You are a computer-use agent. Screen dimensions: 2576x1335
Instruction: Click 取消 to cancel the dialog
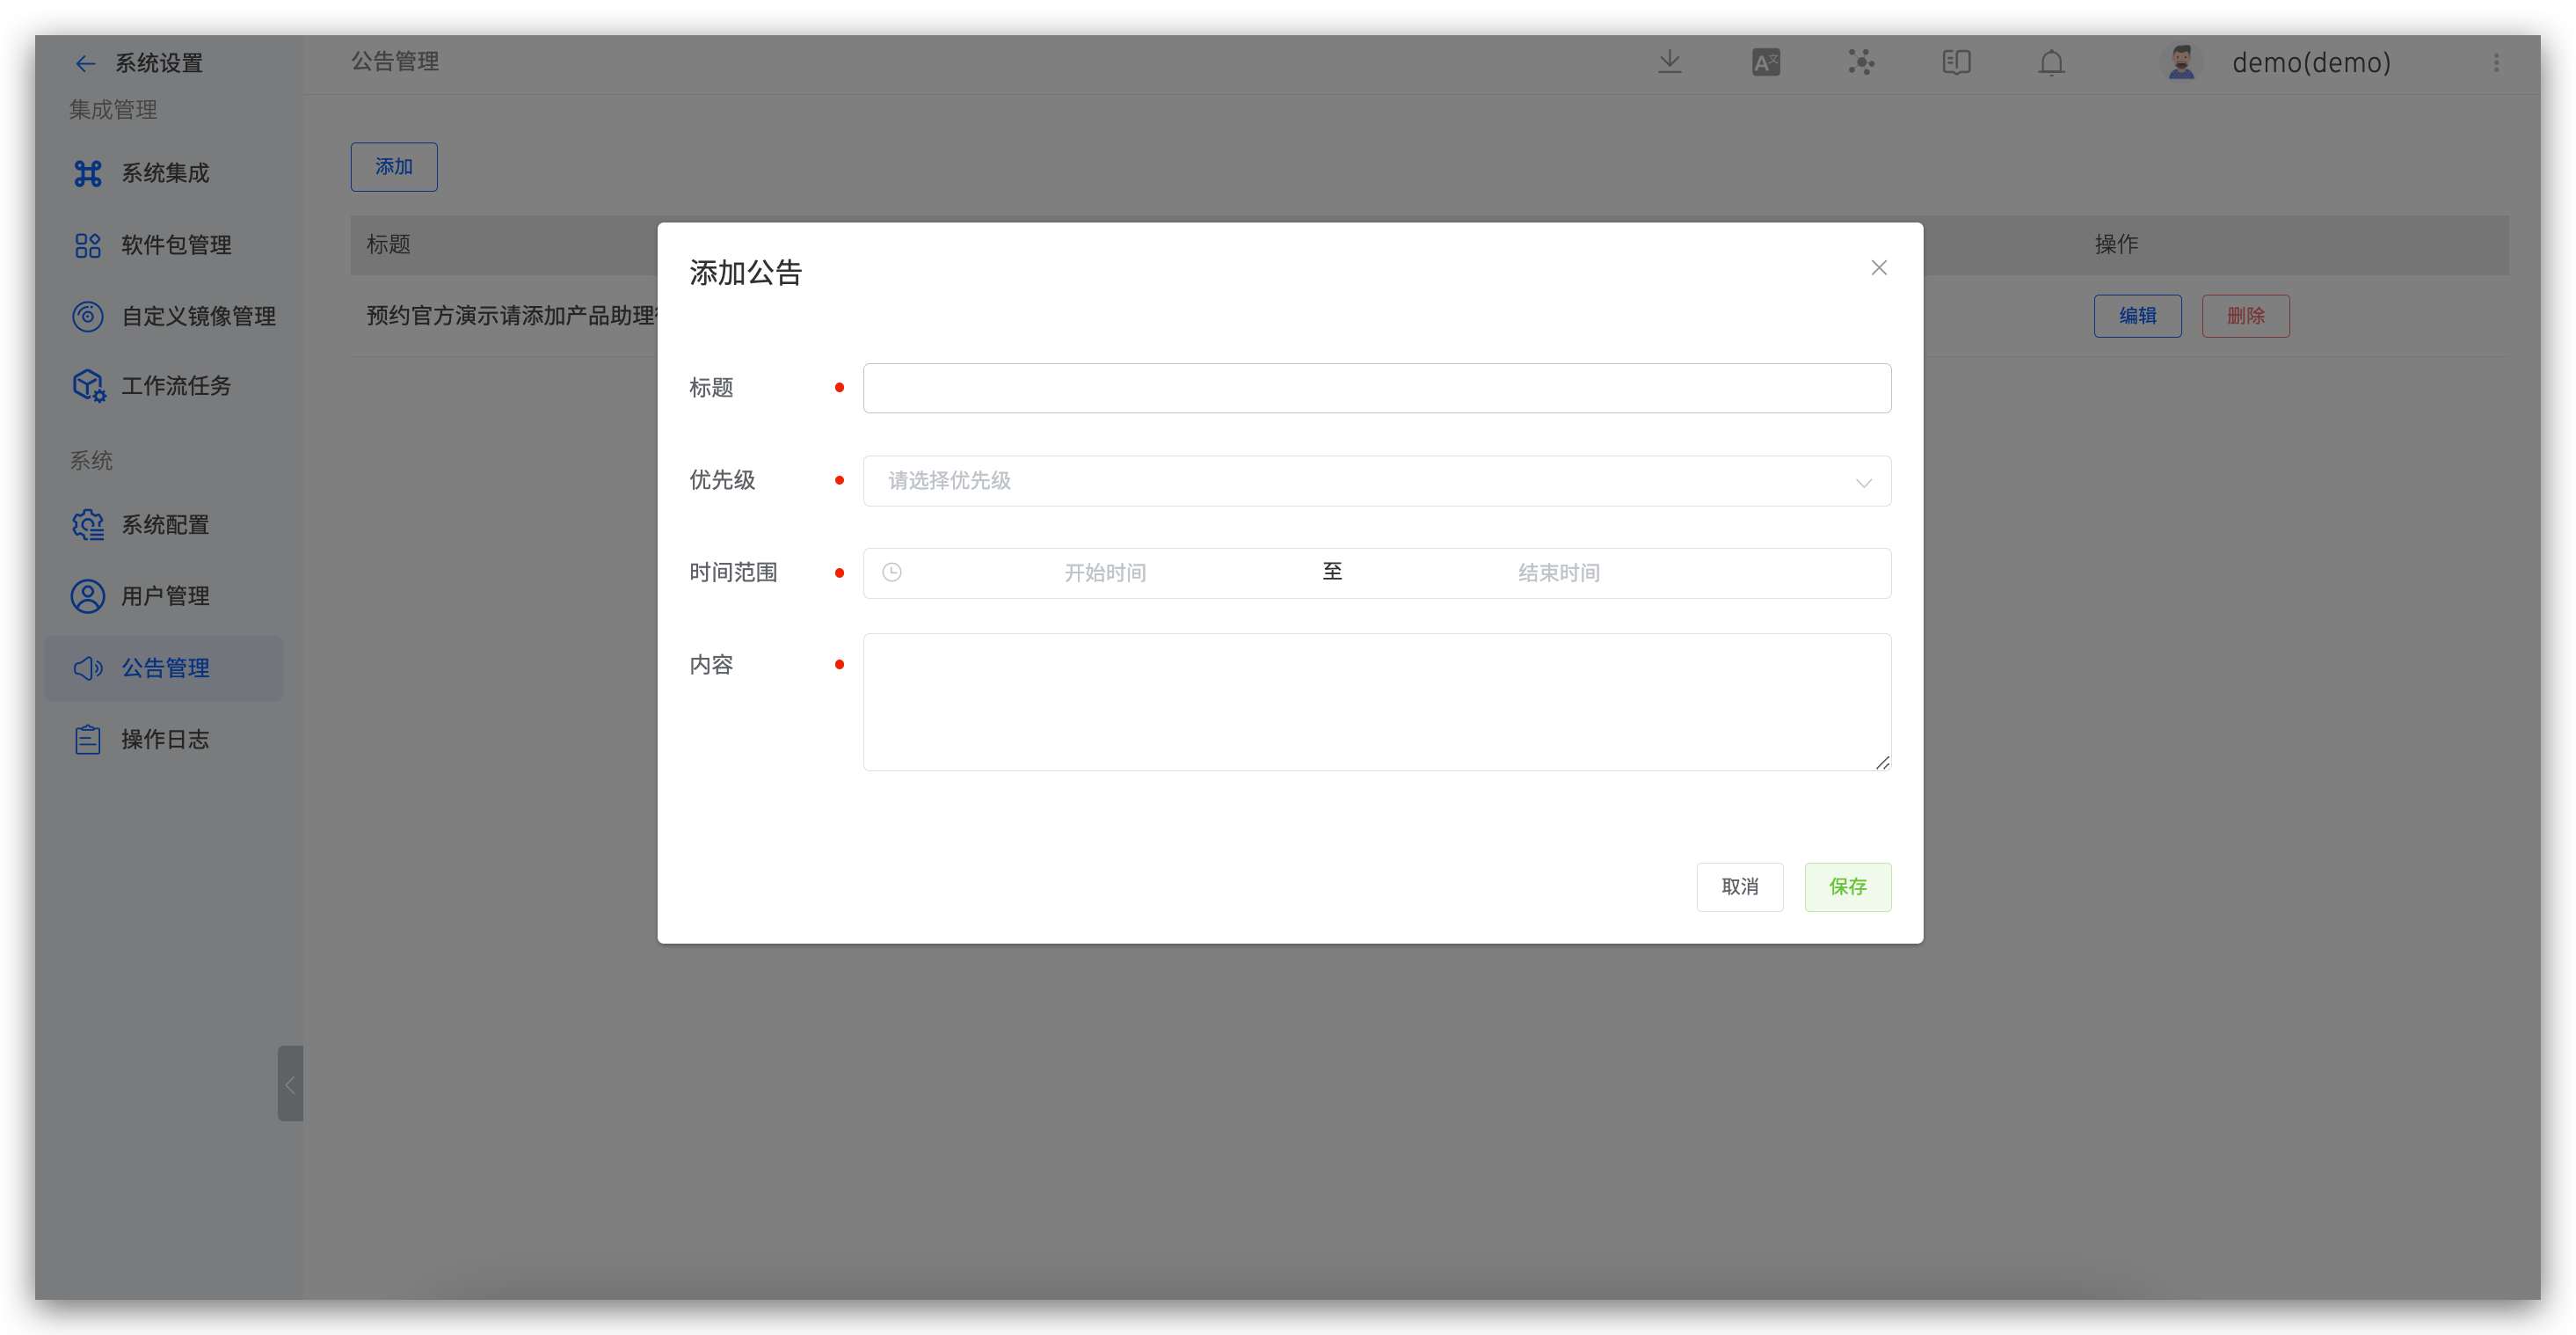coord(1739,887)
